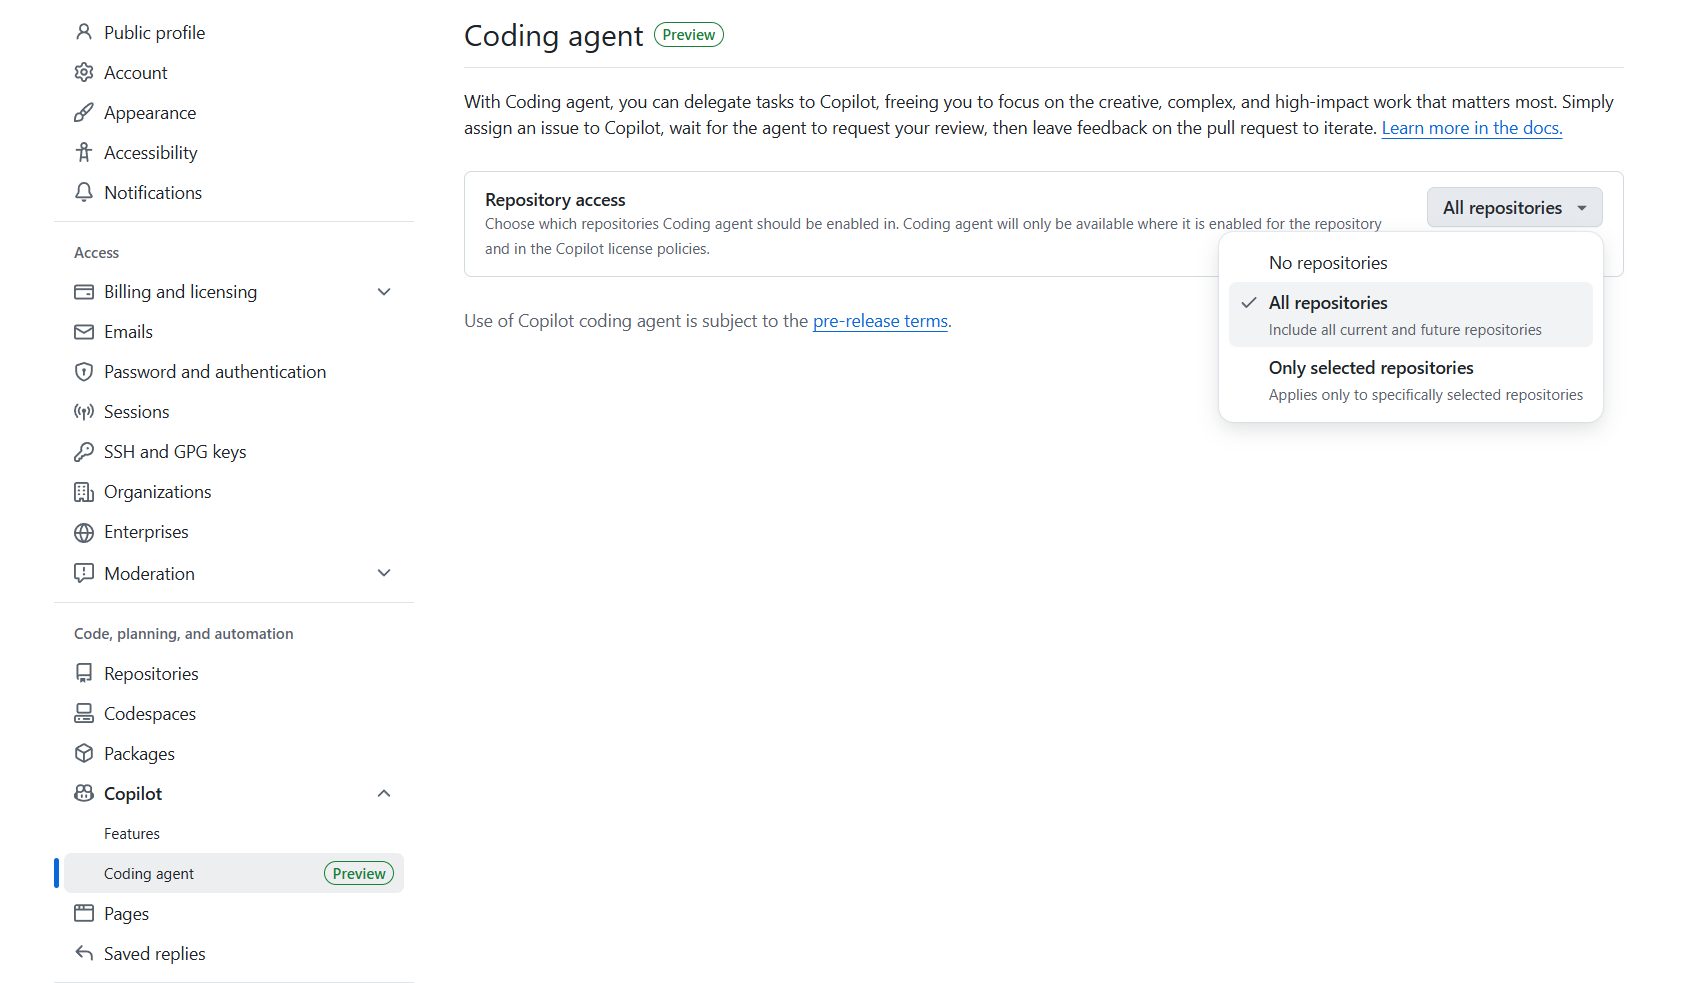
Task: Open Sessions via the broadcast icon
Action: [84, 411]
